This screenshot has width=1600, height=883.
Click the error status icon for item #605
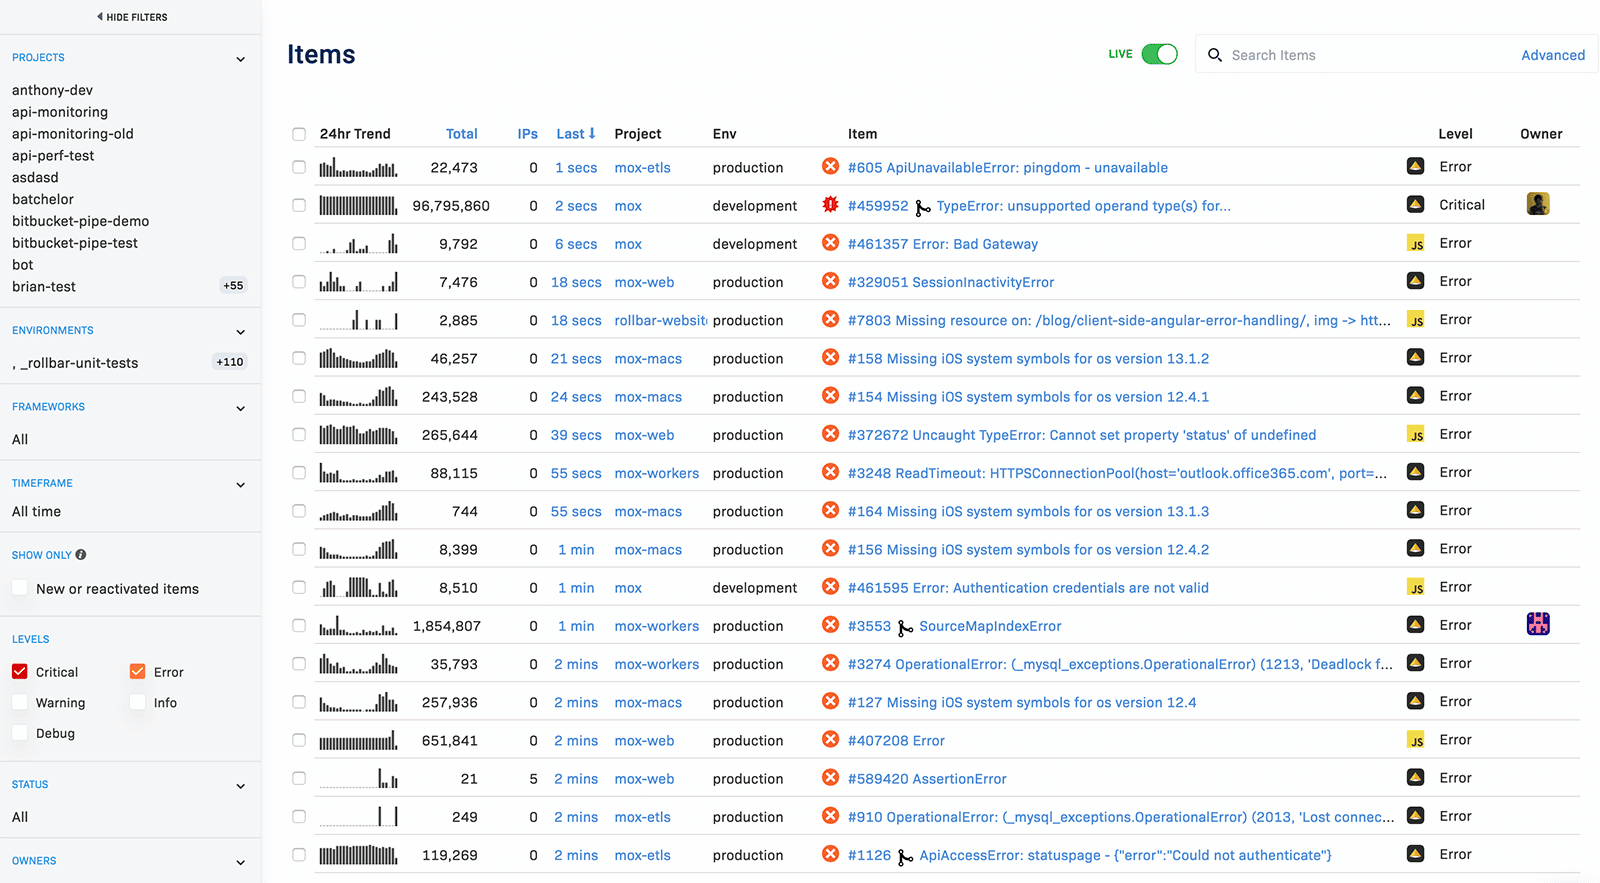(830, 166)
